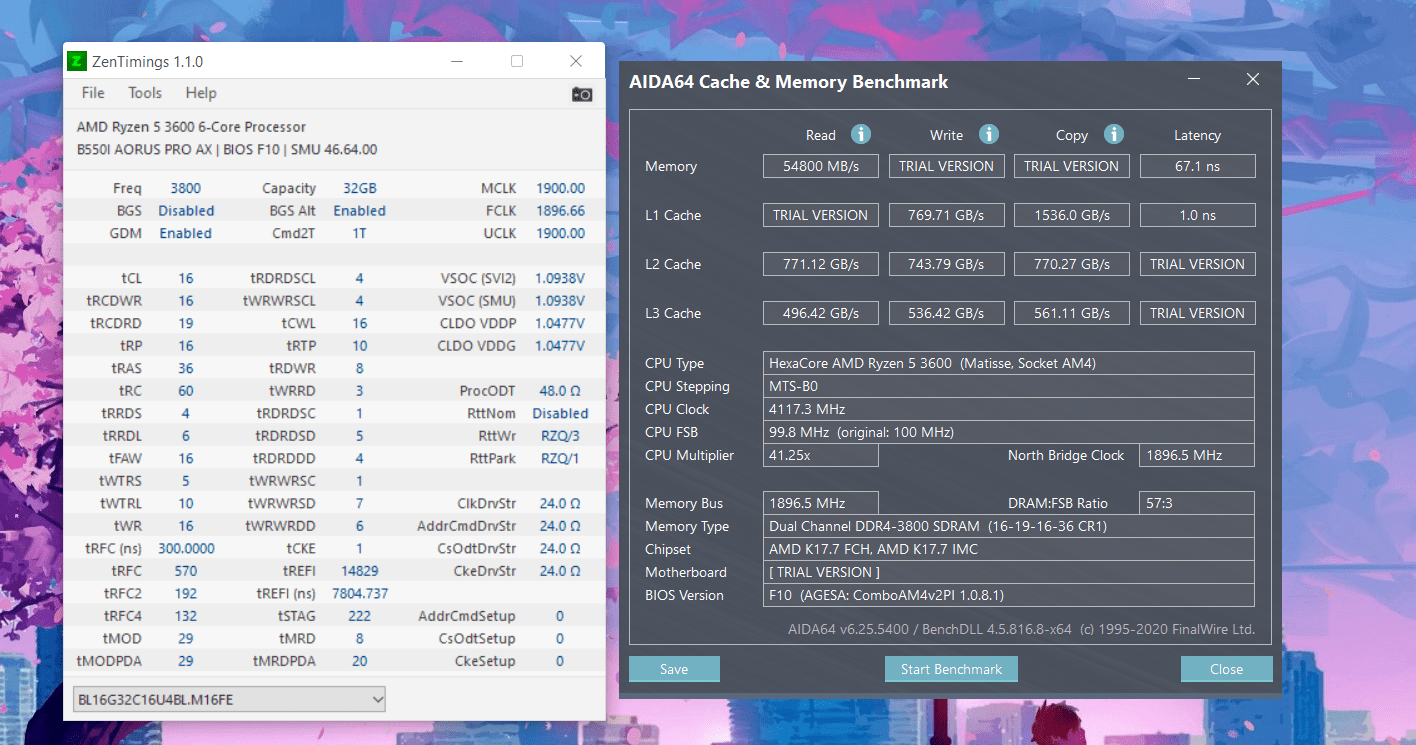1416x745 pixels.
Task: Click the tSTAG value 222
Action: (x=359, y=616)
